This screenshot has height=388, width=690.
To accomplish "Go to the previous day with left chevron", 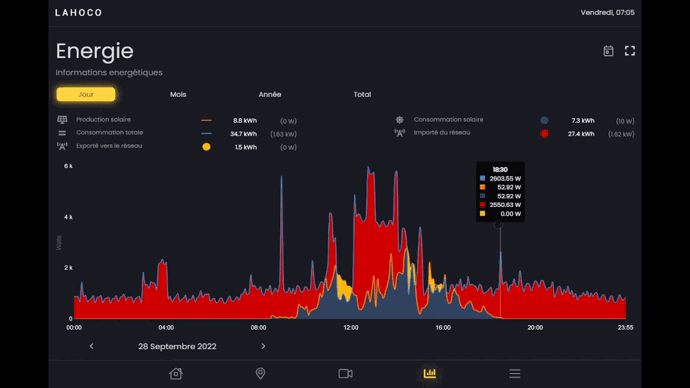I will 92,346.
